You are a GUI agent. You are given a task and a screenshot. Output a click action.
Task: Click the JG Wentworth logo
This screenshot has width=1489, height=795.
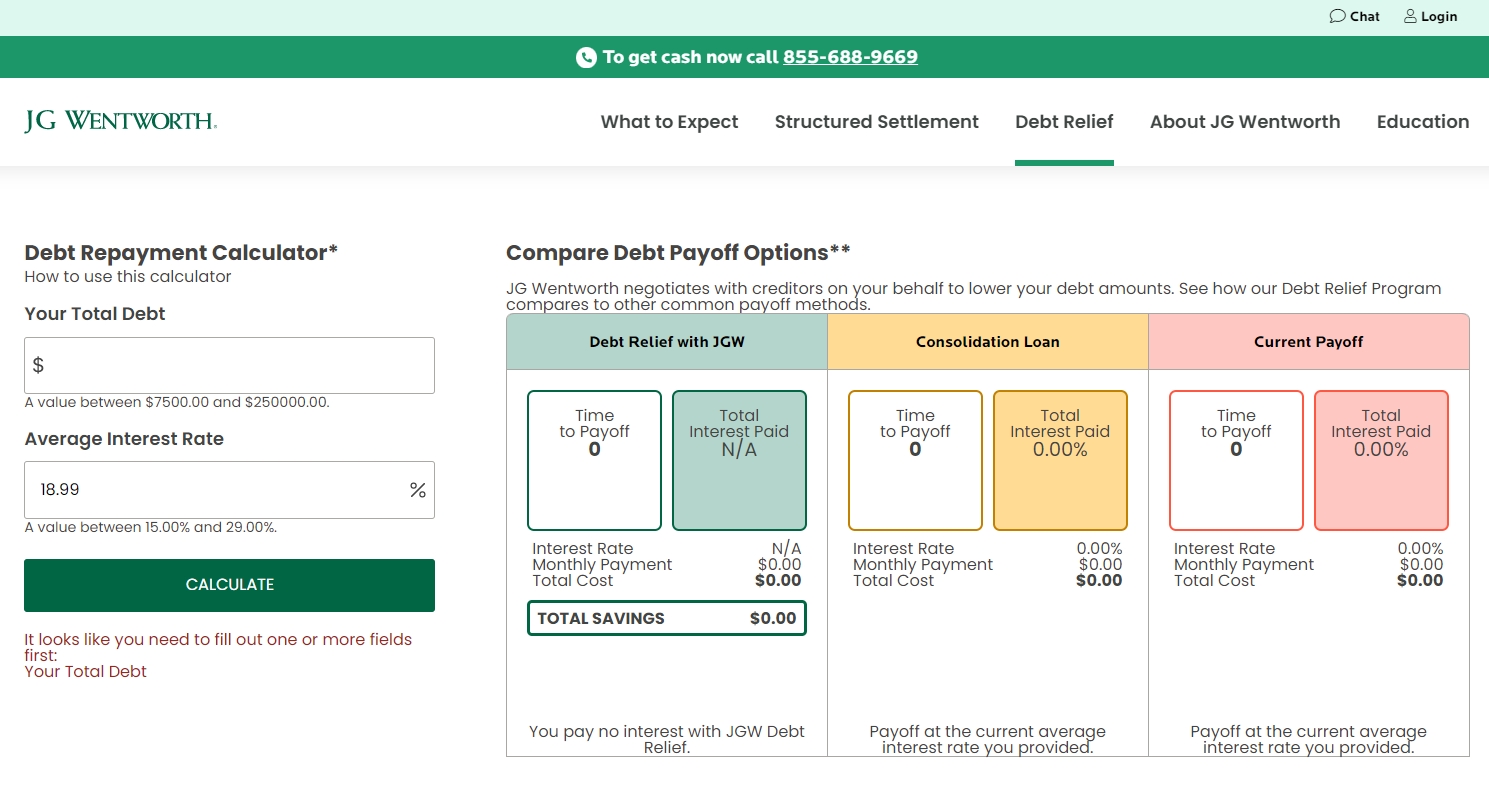pos(119,119)
